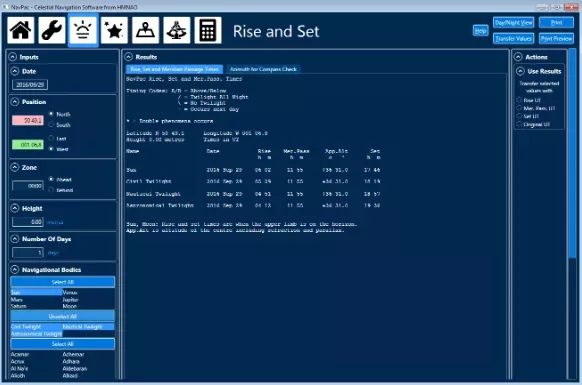Select East longitude radio button
582x385 pixels.
tap(51, 138)
